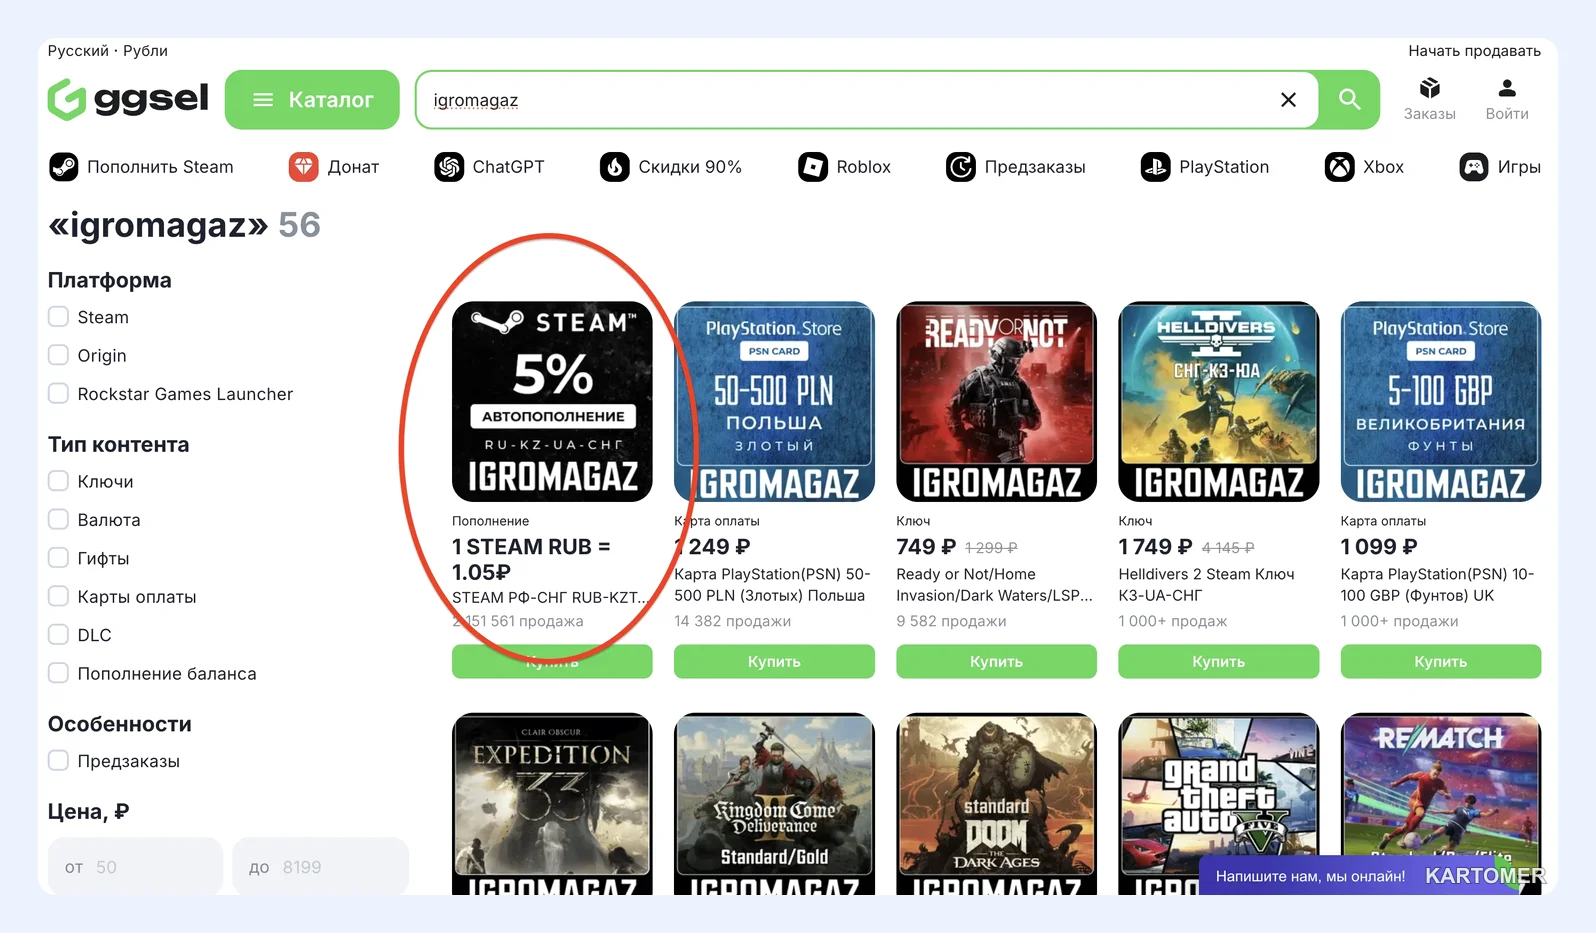Open the Roblox category
This screenshot has width=1596, height=933.
(x=844, y=167)
